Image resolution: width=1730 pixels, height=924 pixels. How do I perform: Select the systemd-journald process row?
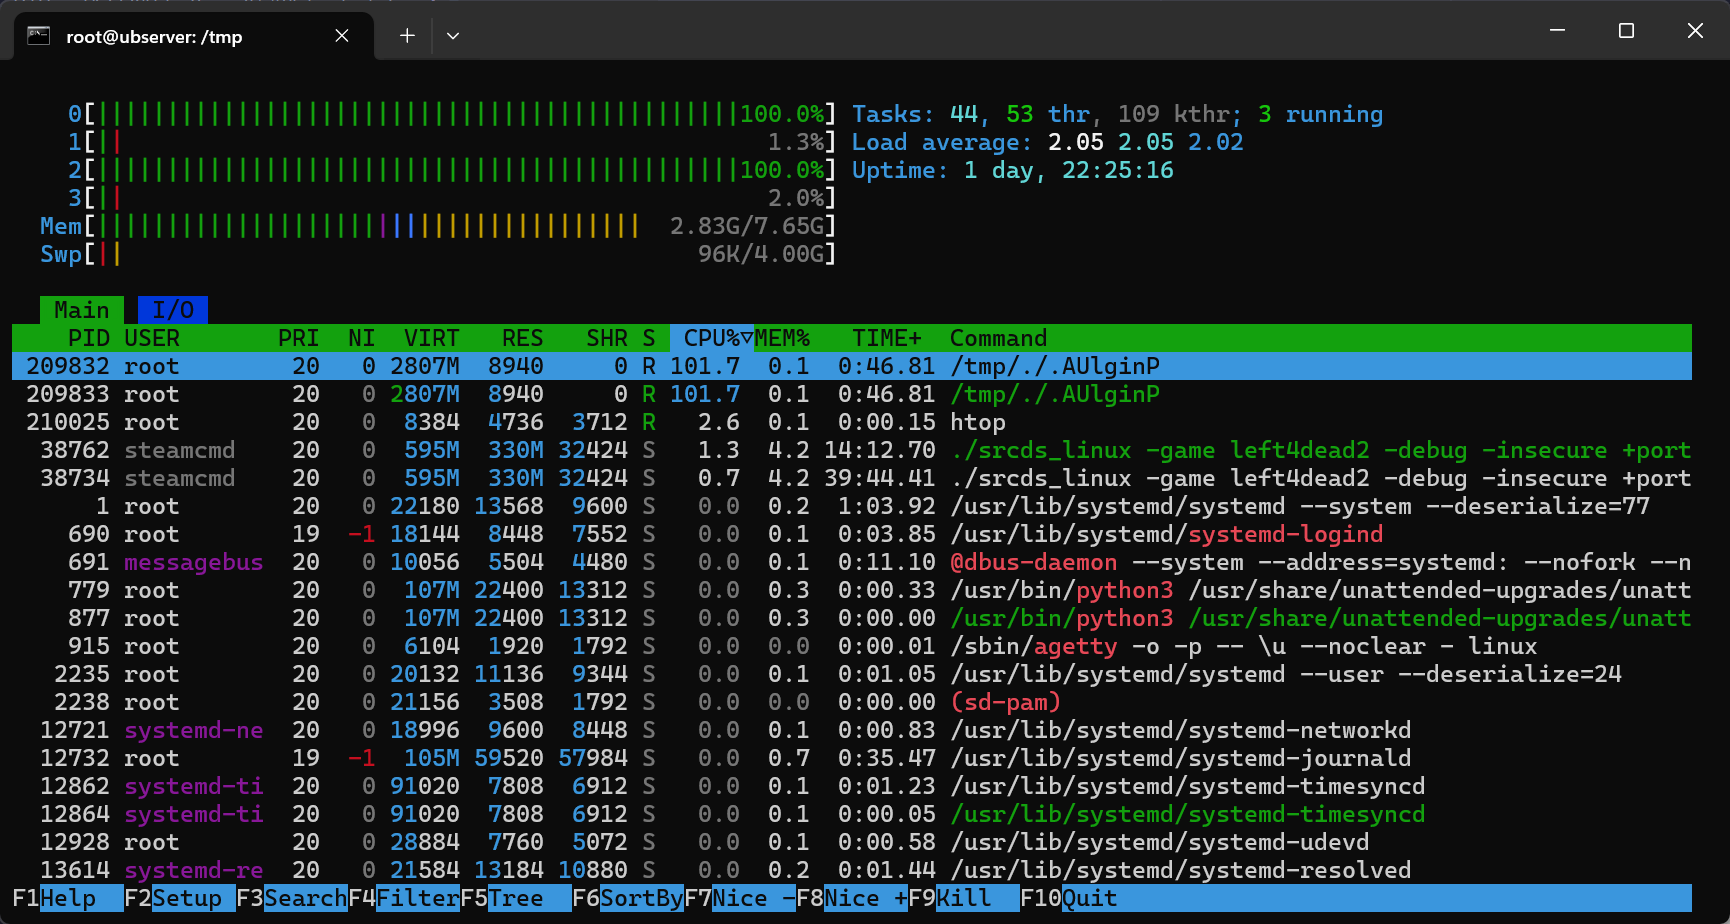point(852,758)
